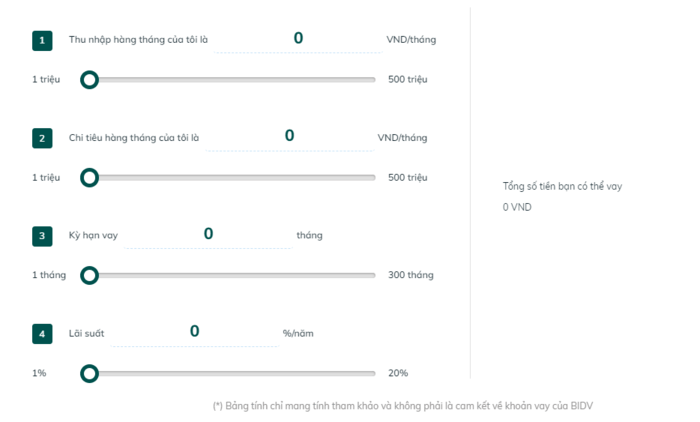Click the loan term slider handle
Viewport: 700px width, 422px height.
coord(89,275)
